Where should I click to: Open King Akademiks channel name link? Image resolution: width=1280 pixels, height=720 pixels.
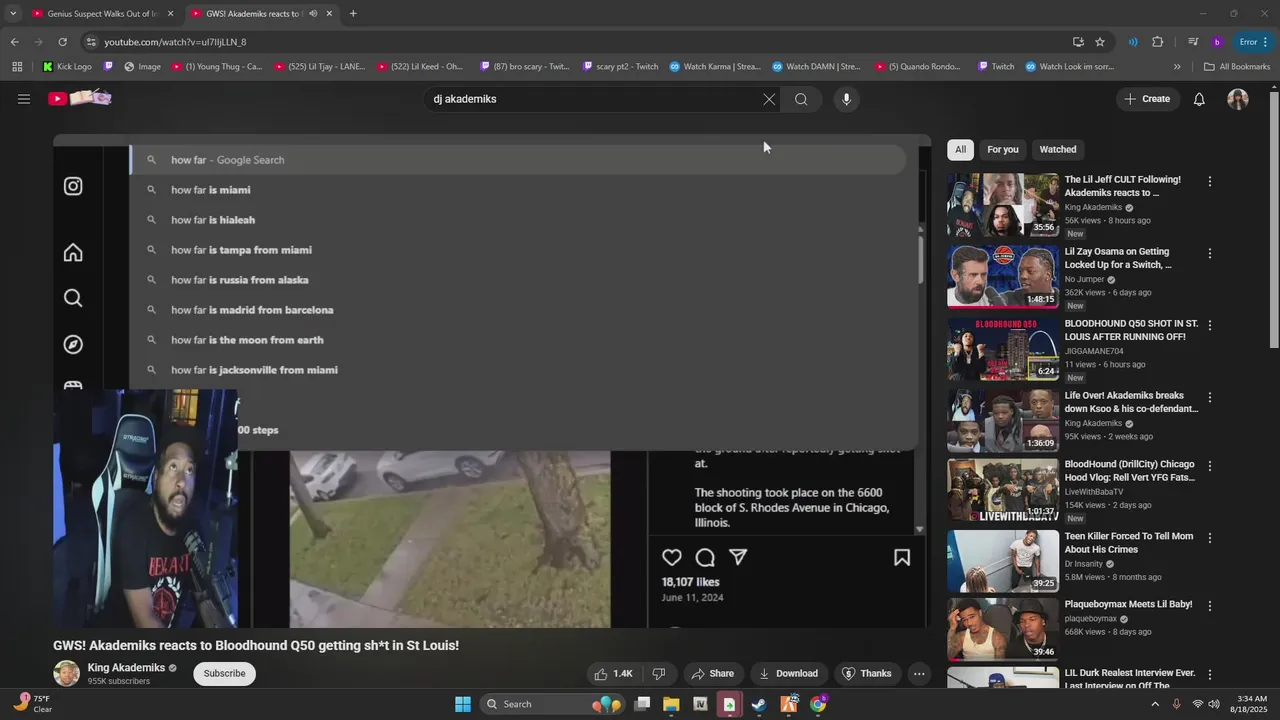tap(126, 668)
